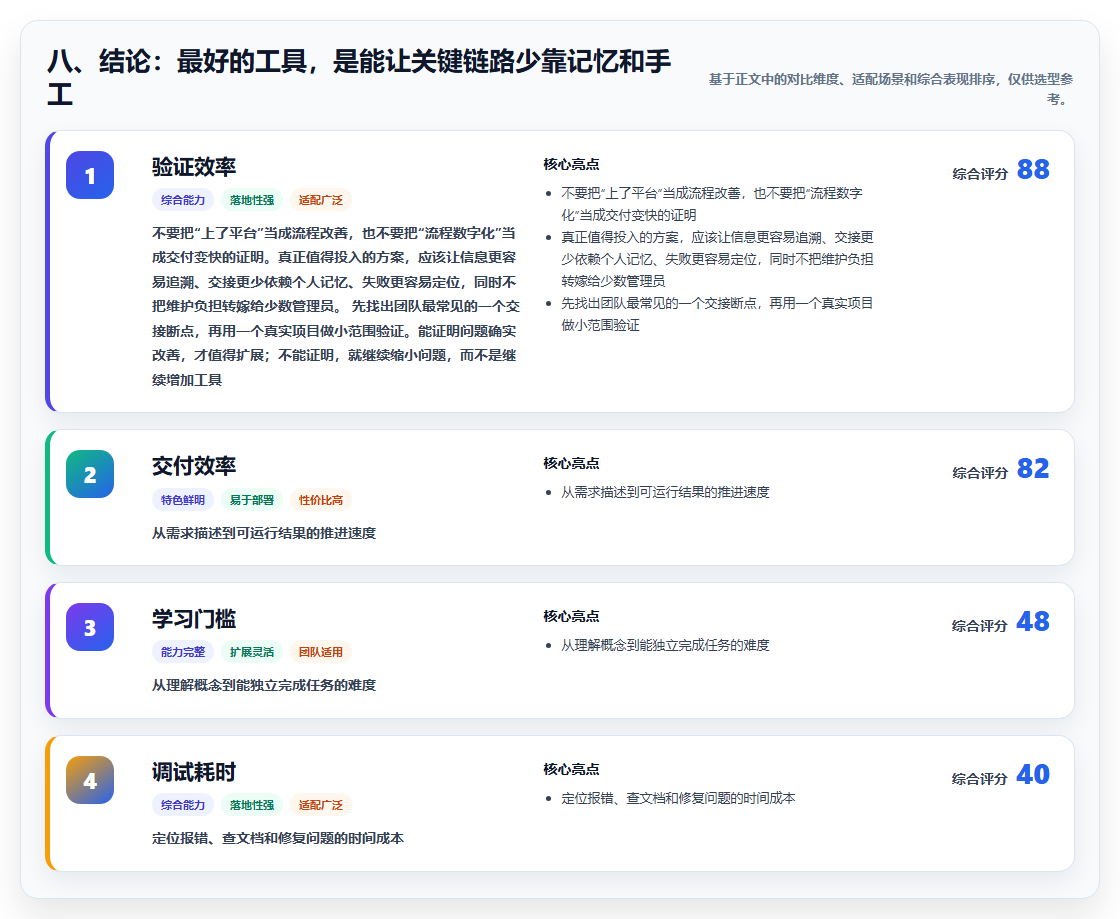Screen dimensions: 1120x919
Task: Click 核心亮点 heading in 调试耗时 card
Action: point(571,769)
